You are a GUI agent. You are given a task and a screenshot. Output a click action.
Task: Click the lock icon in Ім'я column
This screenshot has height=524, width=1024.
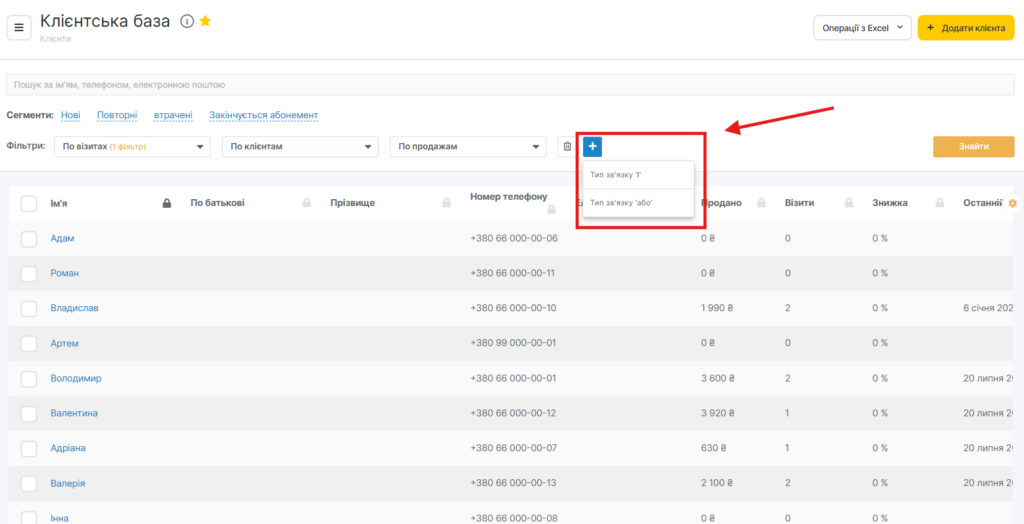(x=168, y=203)
